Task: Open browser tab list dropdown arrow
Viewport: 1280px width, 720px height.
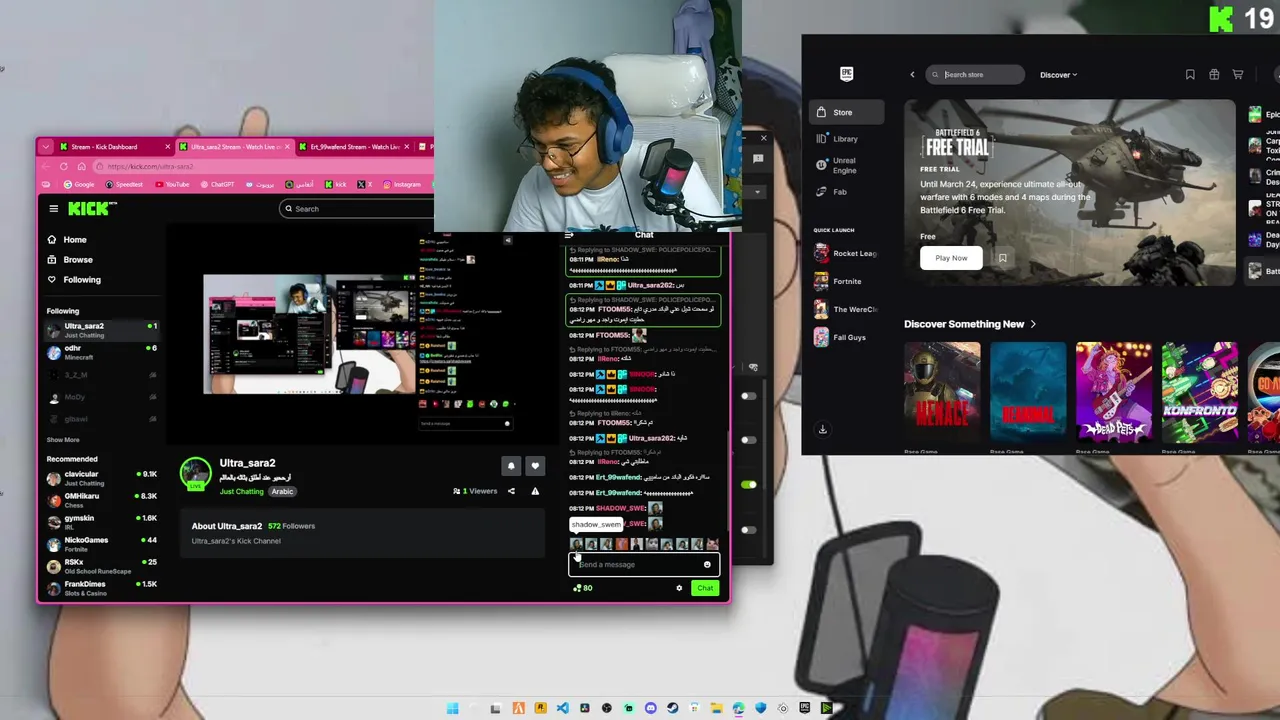Action: (x=45, y=147)
